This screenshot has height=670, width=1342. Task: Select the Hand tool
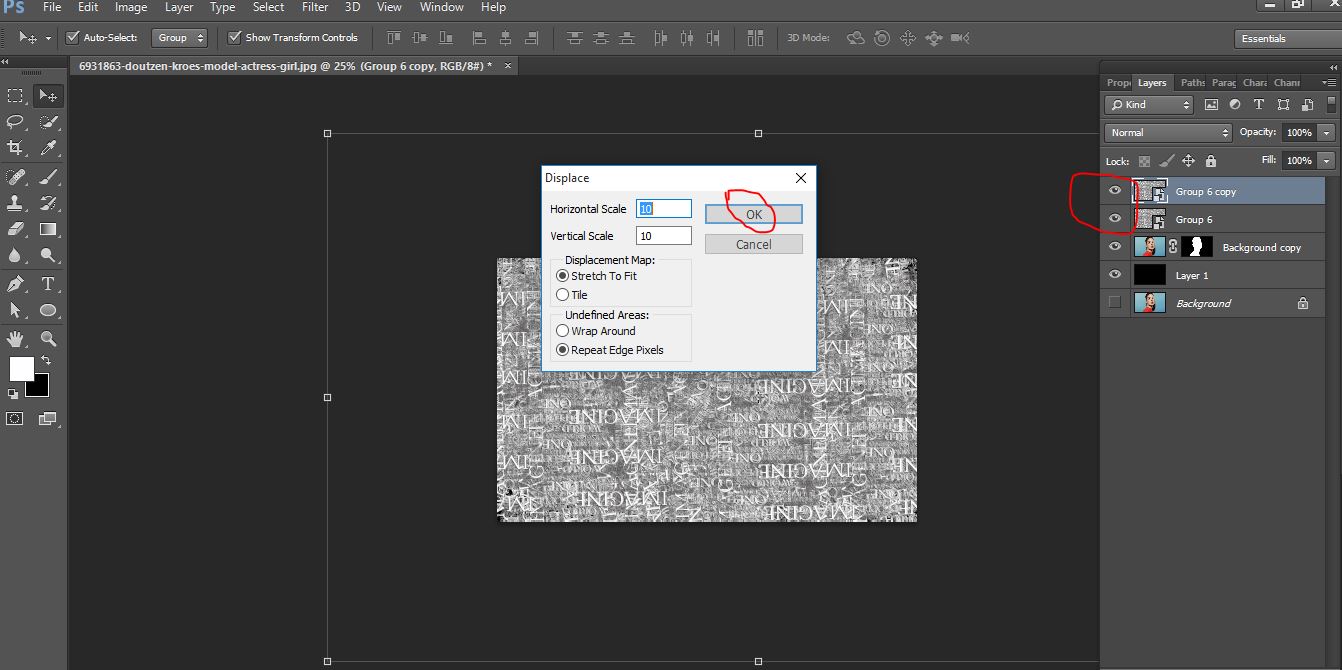click(x=15, y=338)
